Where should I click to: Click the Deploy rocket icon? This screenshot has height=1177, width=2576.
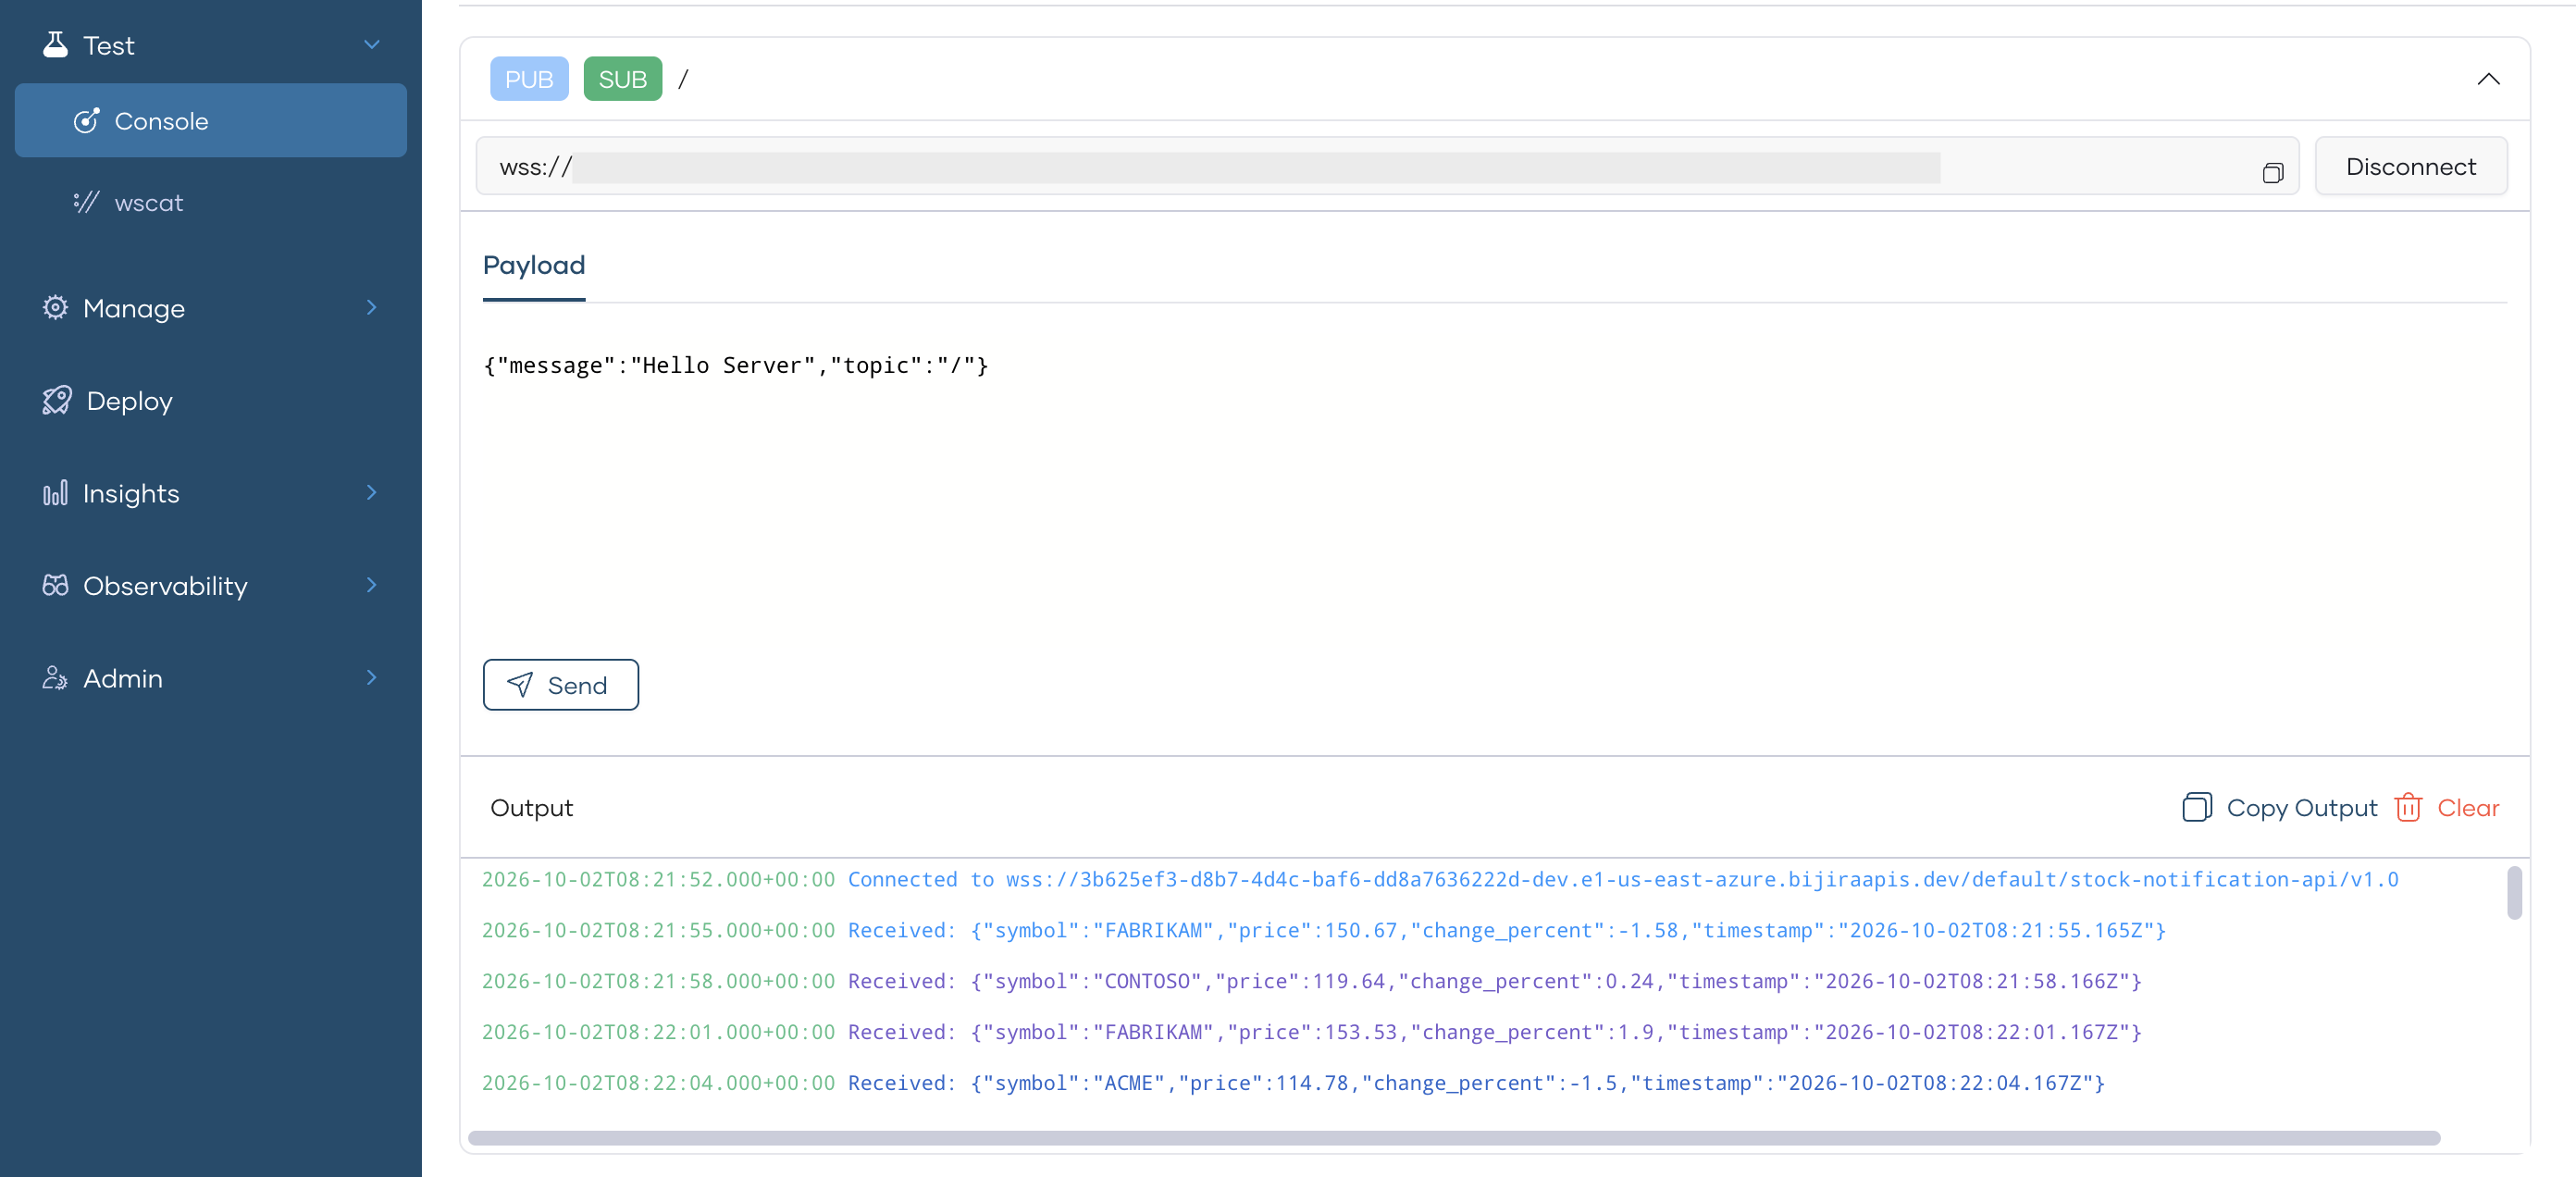click(x=57, y=400)
